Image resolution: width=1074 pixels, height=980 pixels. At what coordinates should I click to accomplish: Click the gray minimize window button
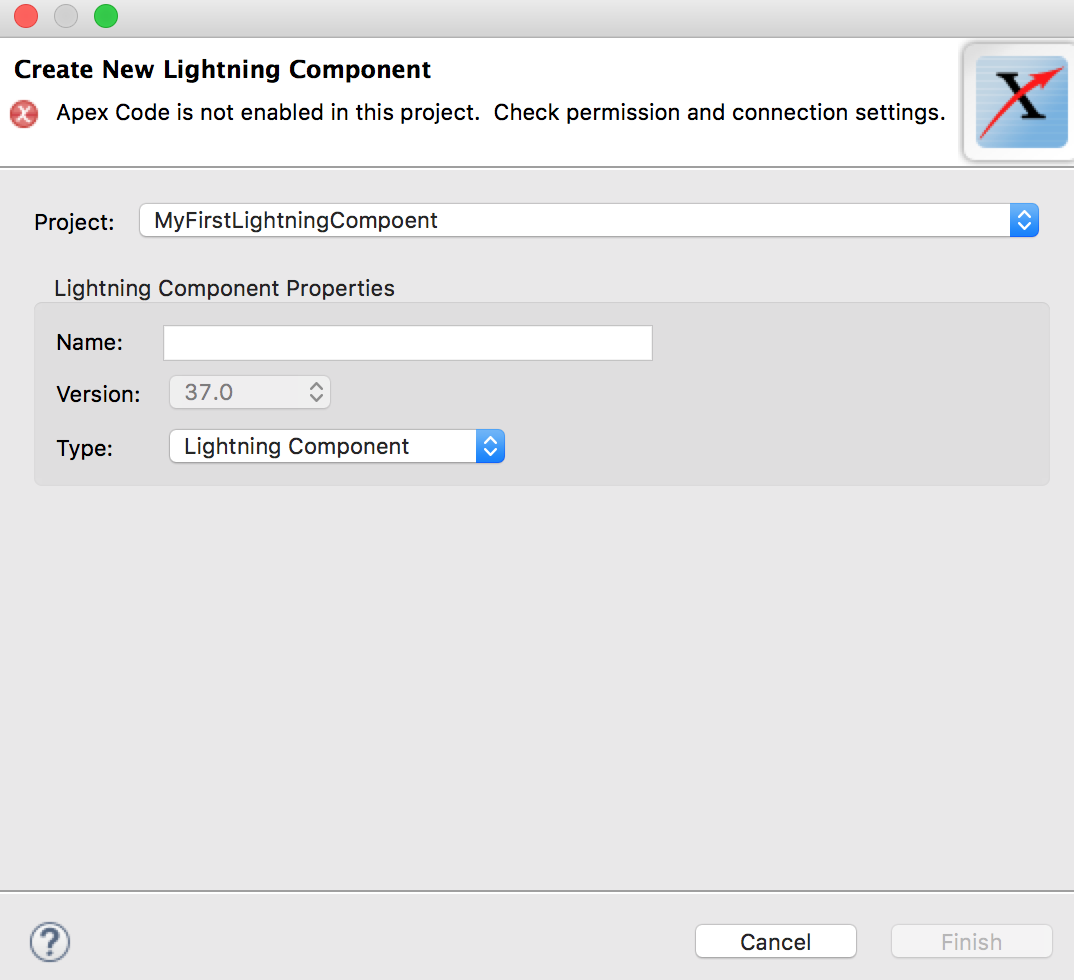pyautogui.click(x=66, y=16)
